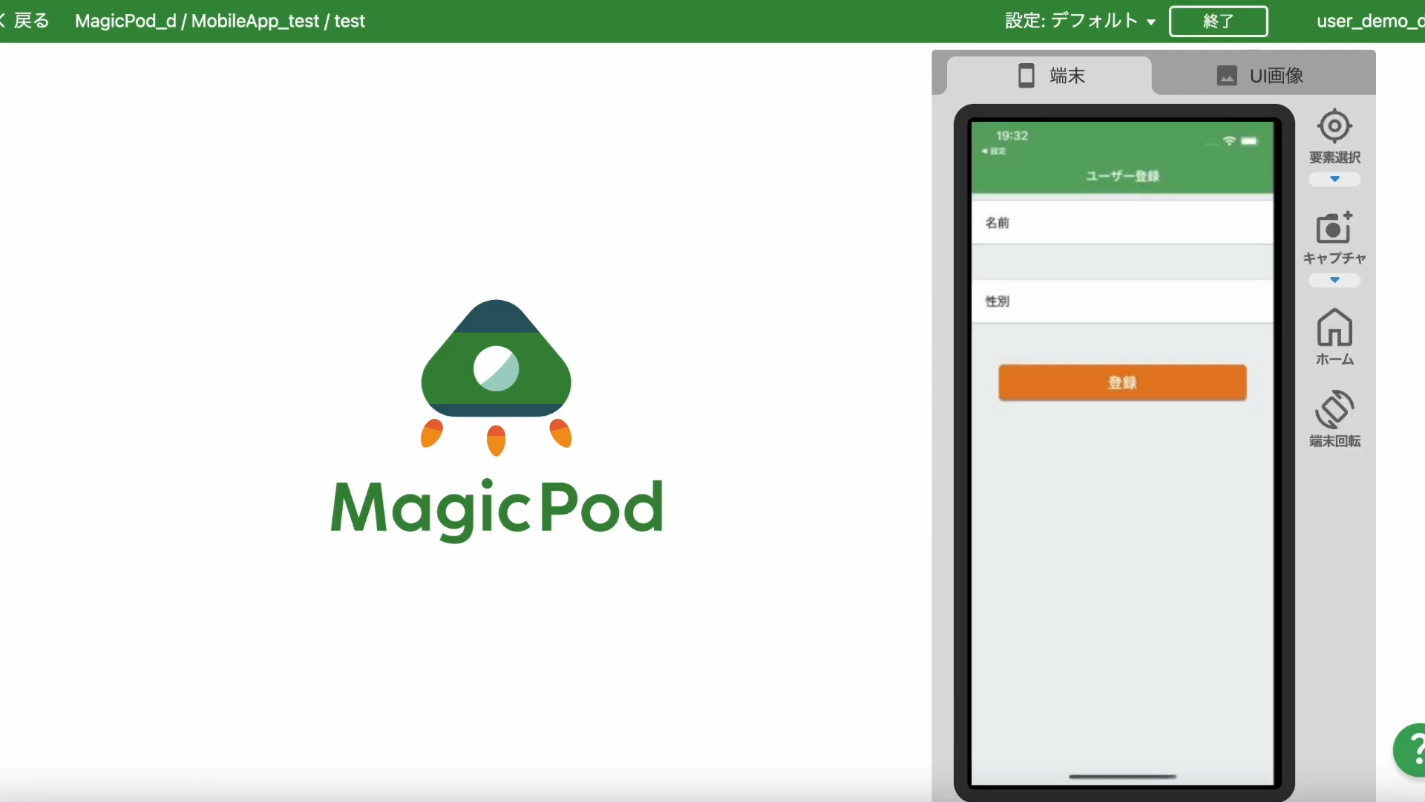The image size is (1425, 802).
Task: Go back with the 戻る link
Action: point(25,21)
